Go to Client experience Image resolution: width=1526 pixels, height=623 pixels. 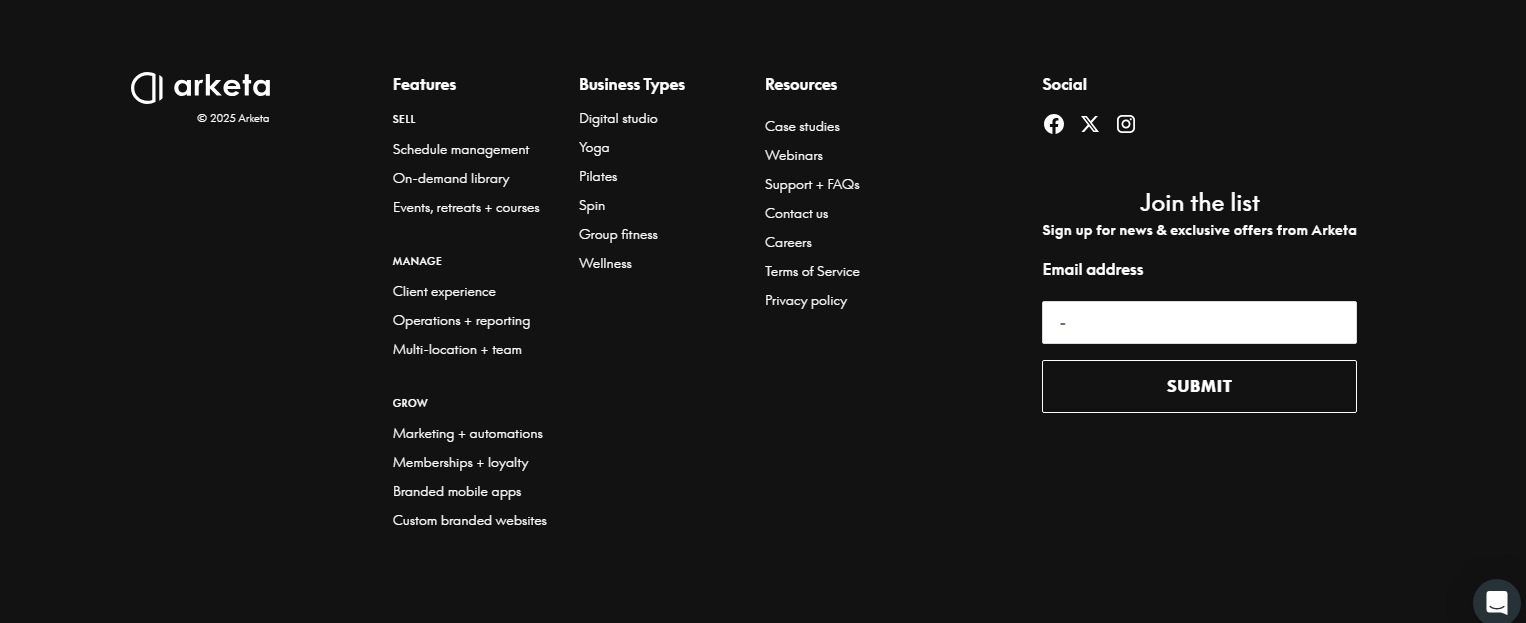click(x=444, y=291)
